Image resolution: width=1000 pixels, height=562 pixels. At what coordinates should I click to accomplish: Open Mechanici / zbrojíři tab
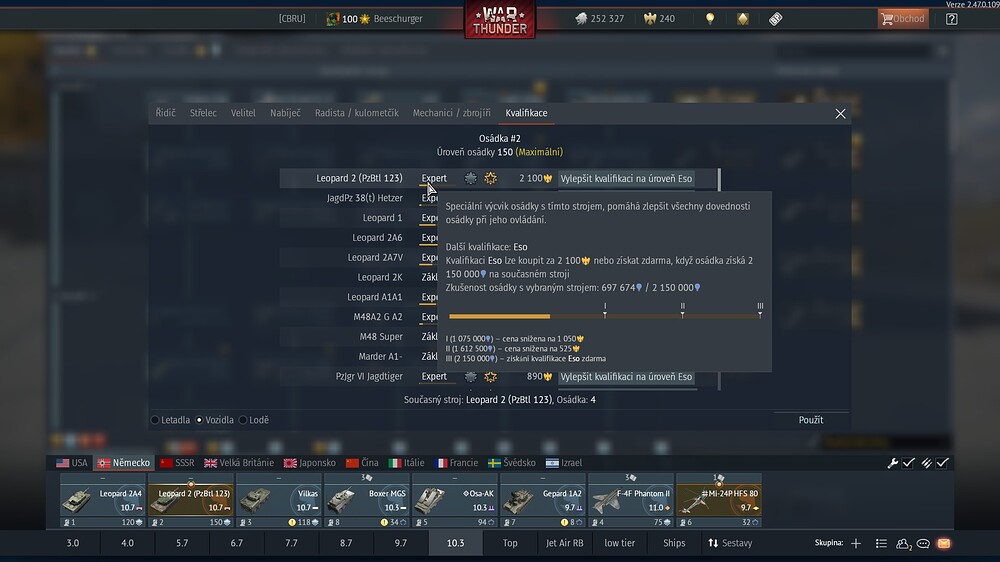pos(452,113)
